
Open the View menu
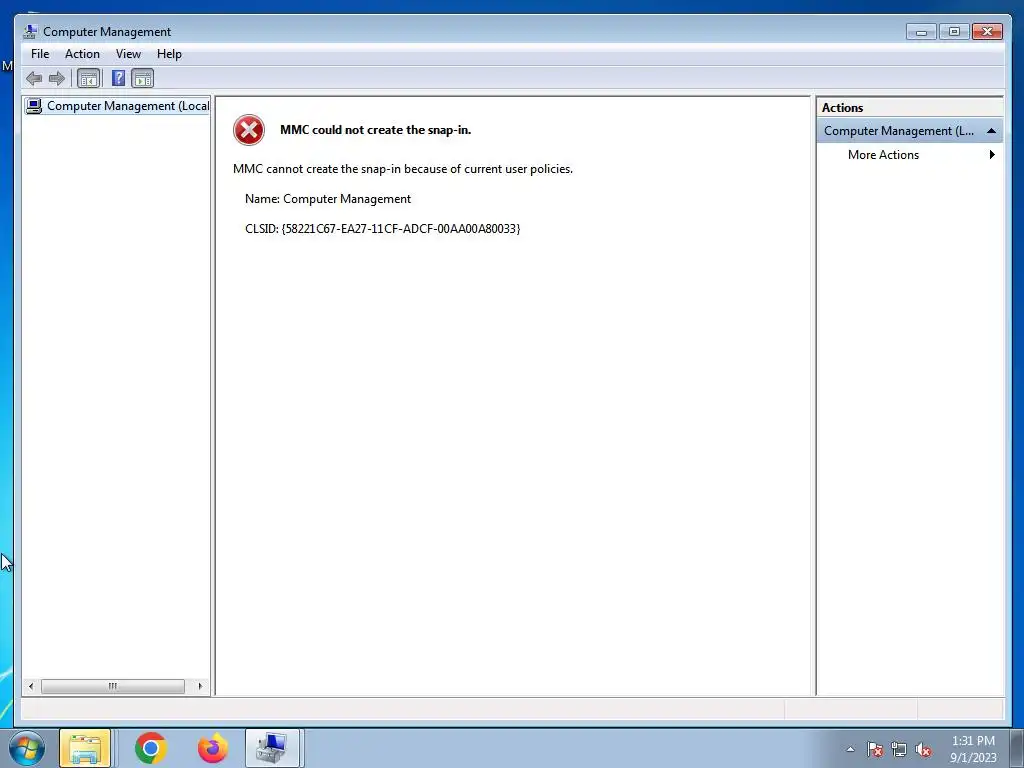[128, 54]
